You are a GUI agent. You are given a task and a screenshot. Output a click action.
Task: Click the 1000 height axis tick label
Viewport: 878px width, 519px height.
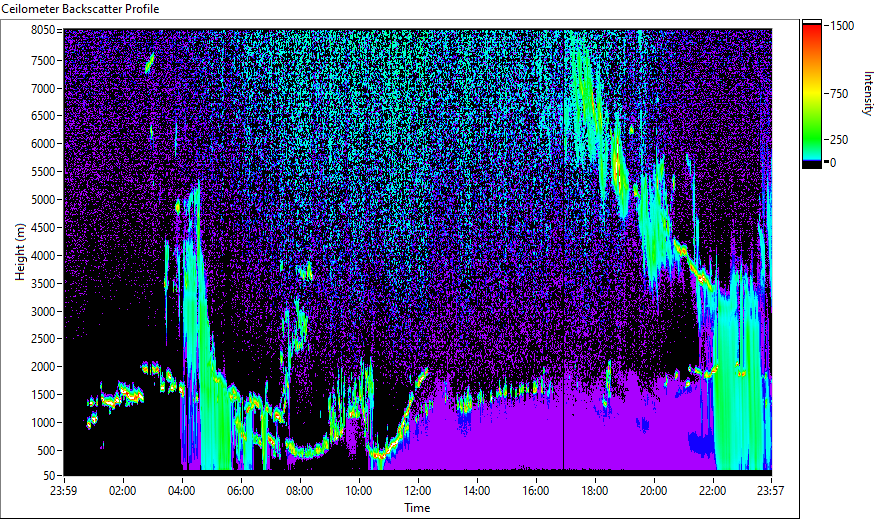43,423
